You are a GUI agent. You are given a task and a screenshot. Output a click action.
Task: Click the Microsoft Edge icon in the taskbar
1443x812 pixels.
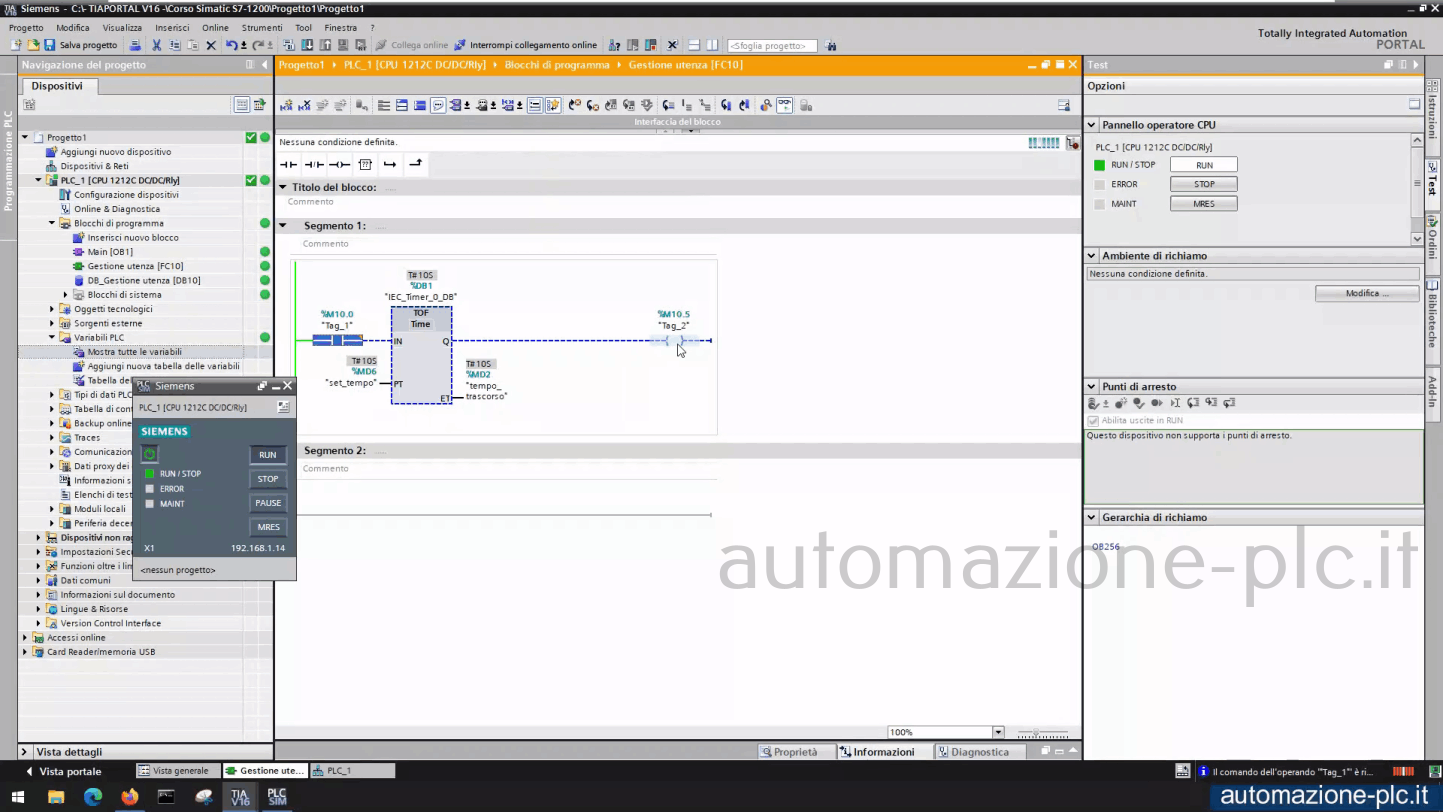pos(93,797)
